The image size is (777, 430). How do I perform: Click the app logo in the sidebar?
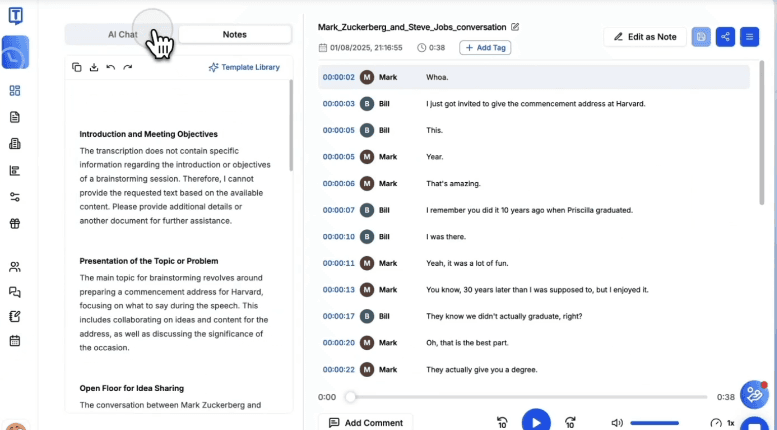pos(15,16)
